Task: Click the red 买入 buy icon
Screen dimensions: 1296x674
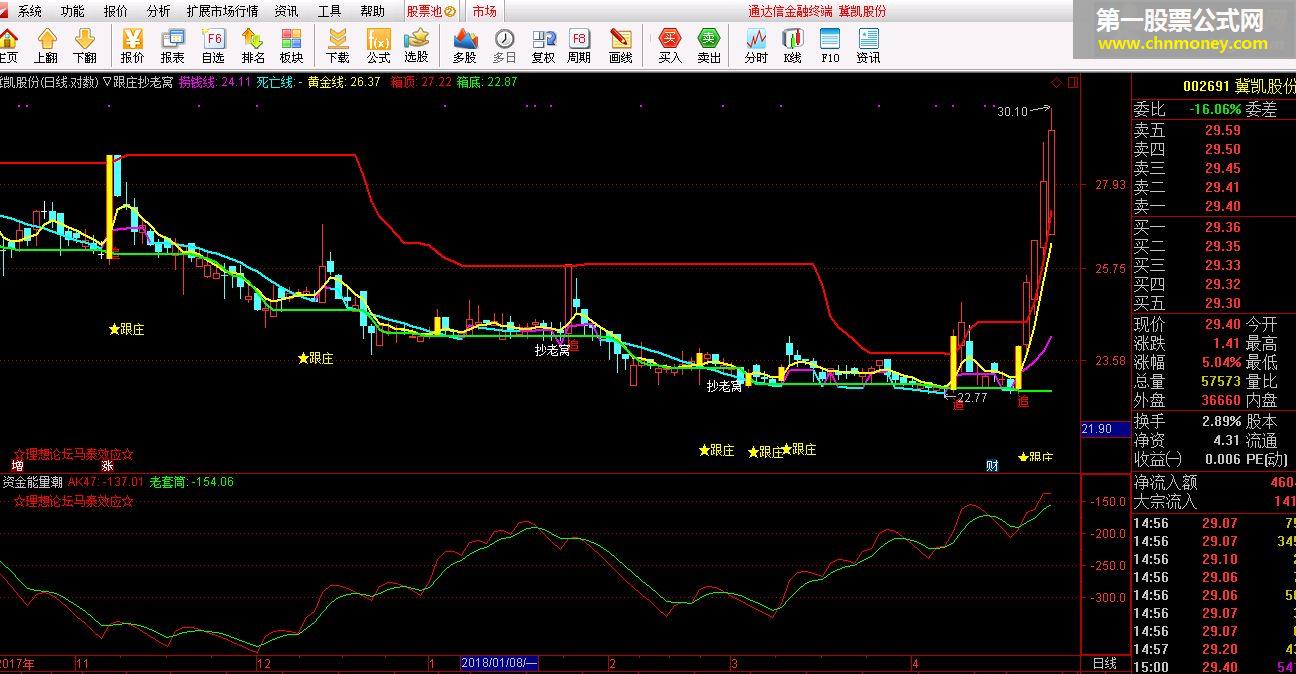Action: (670, 45)
